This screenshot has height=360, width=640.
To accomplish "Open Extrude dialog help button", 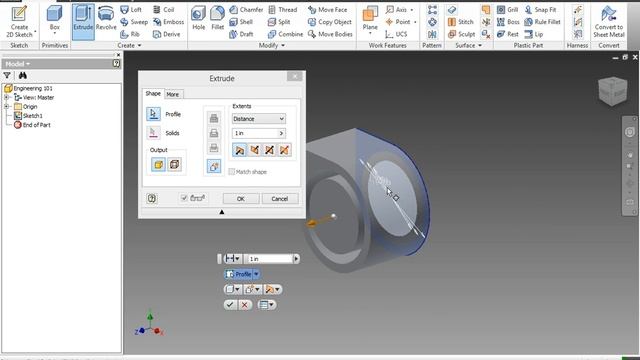I will click(x=152, y=198).
